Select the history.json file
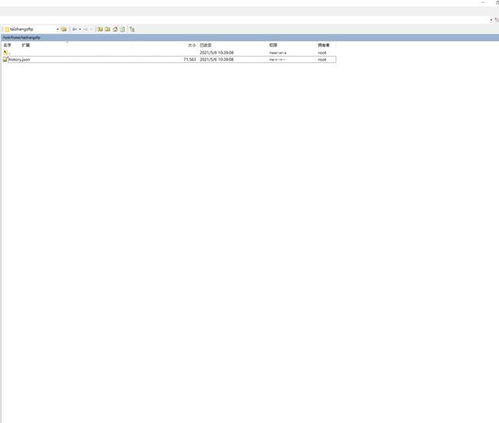This screenshot has height=423, width=499. tap(169, 59)
